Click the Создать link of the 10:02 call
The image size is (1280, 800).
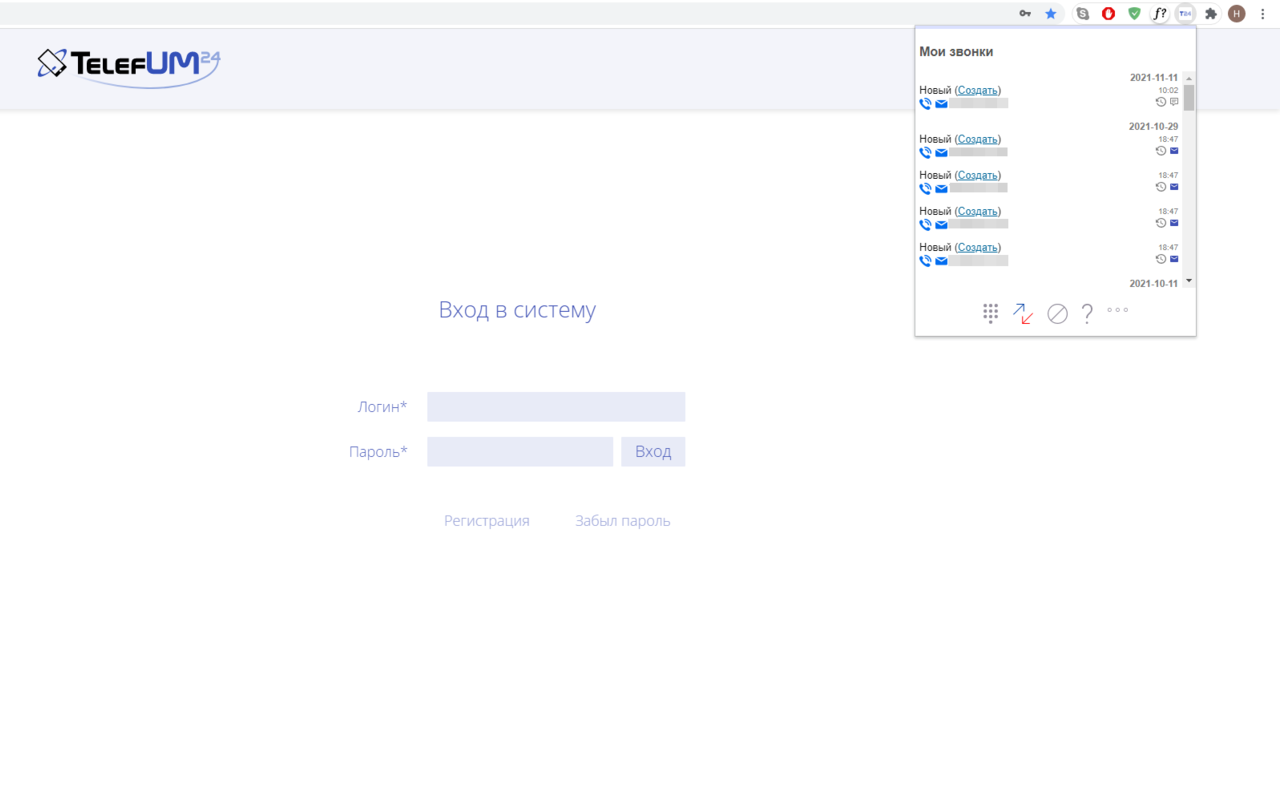[x=978, y=90]
